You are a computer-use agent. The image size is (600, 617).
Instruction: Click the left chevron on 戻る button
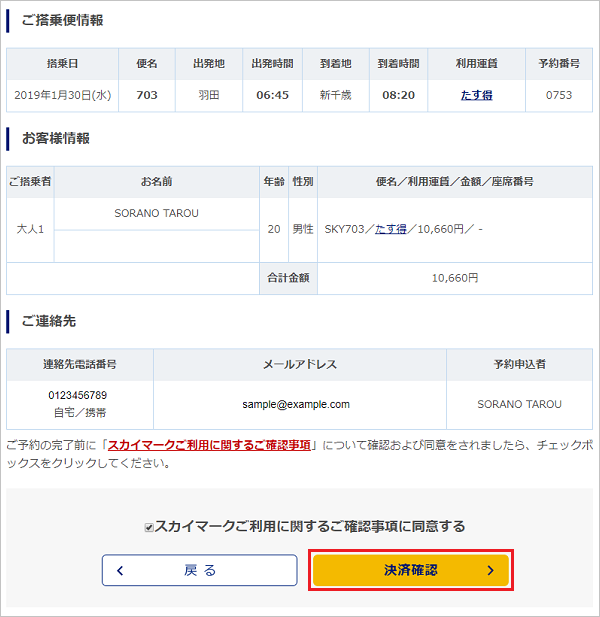(121, 570)
